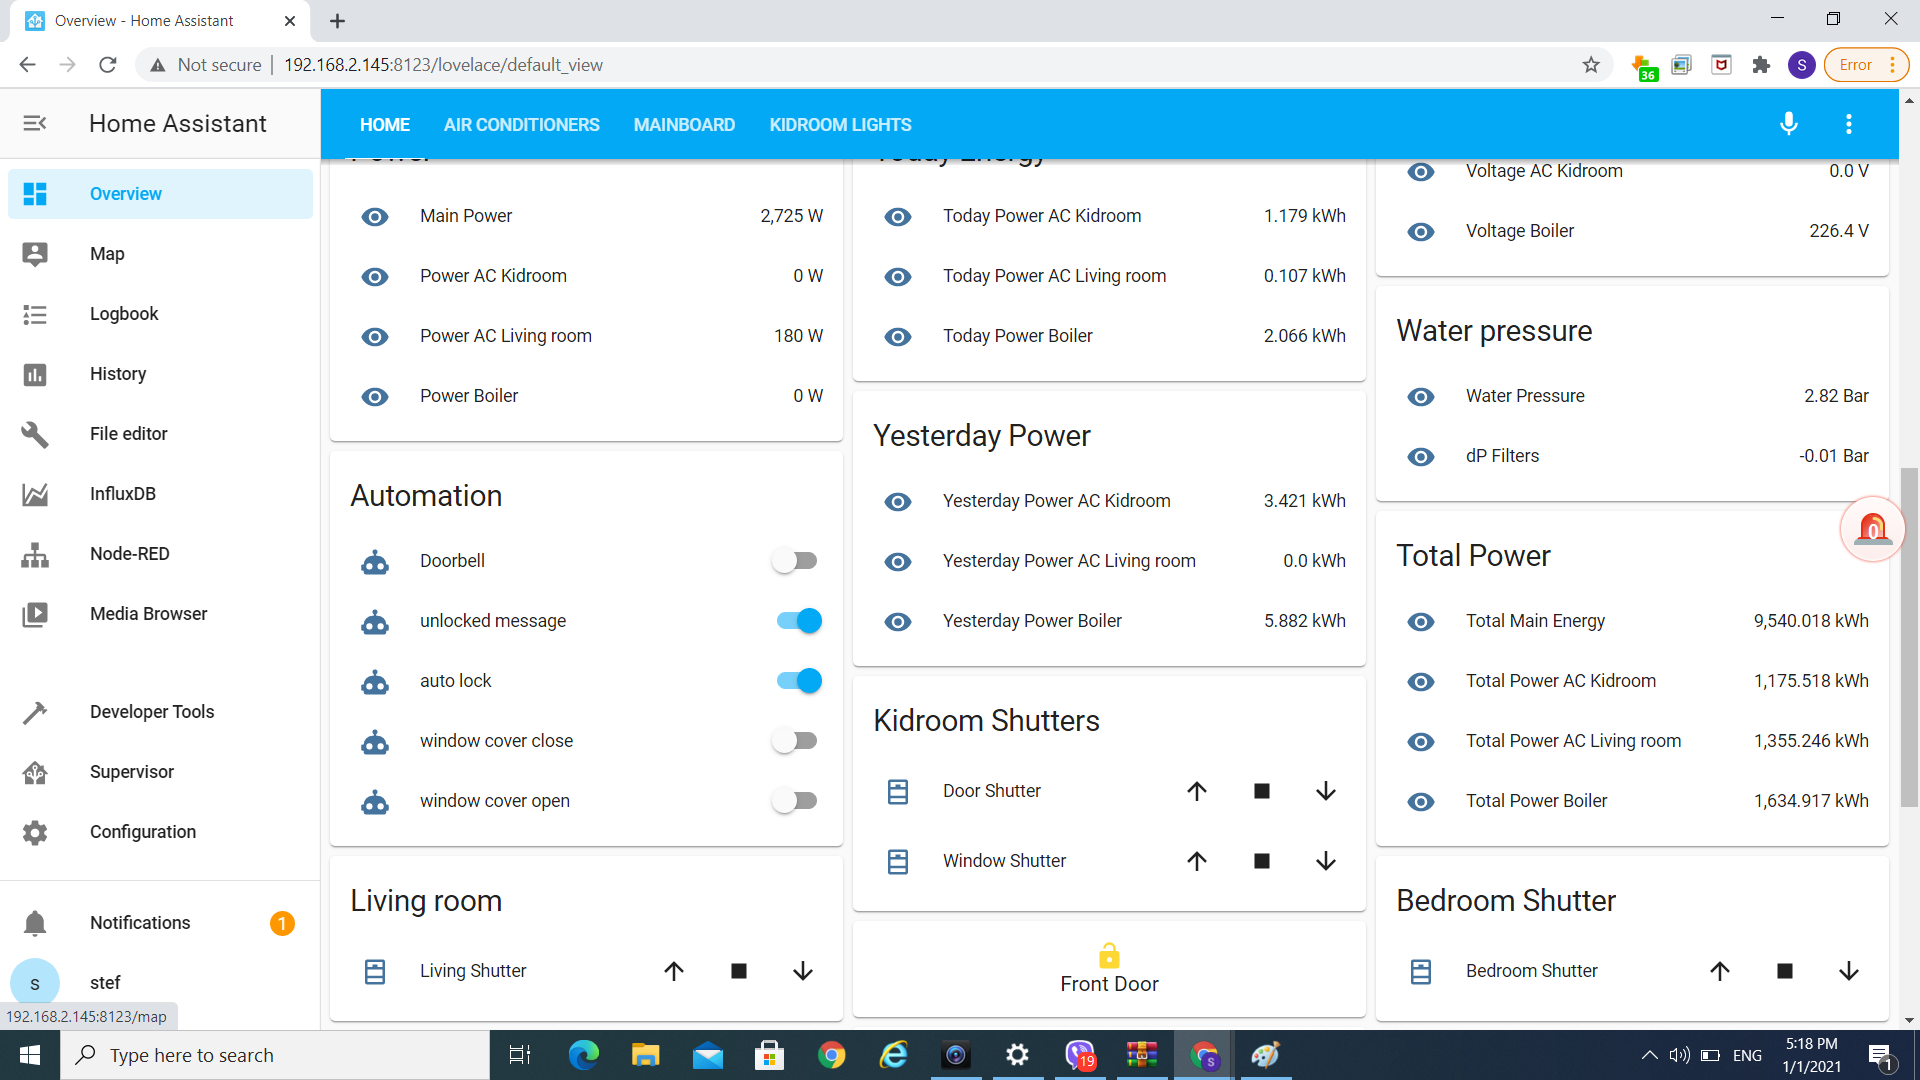1920x1080 pixels.
Task: Open Developer Tools
Action: point(160,712)
